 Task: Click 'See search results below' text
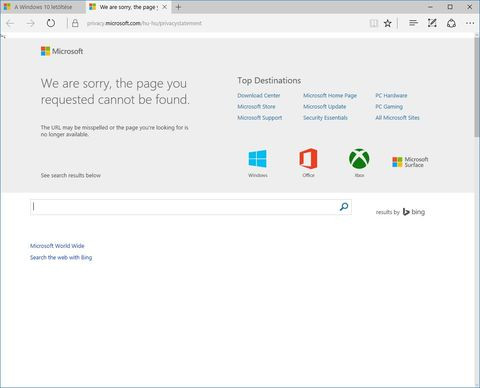71,175
